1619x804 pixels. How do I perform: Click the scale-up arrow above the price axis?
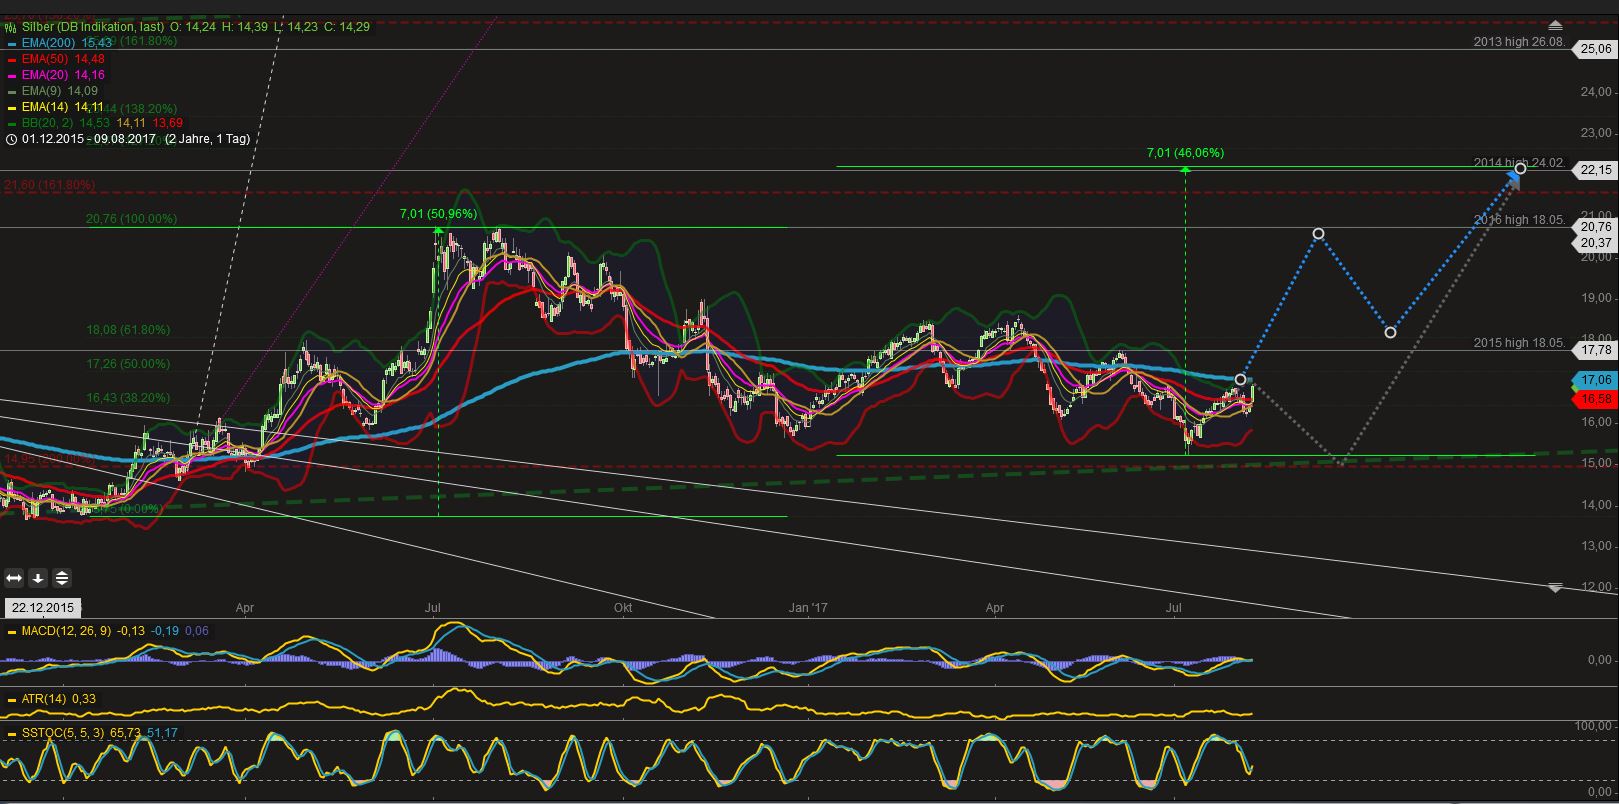coord(1554,23)
